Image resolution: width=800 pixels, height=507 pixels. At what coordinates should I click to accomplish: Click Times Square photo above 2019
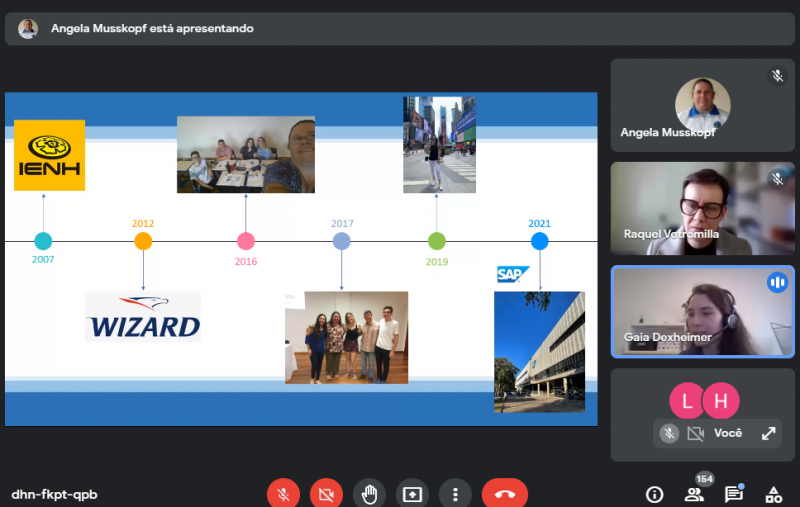[439, 145]
